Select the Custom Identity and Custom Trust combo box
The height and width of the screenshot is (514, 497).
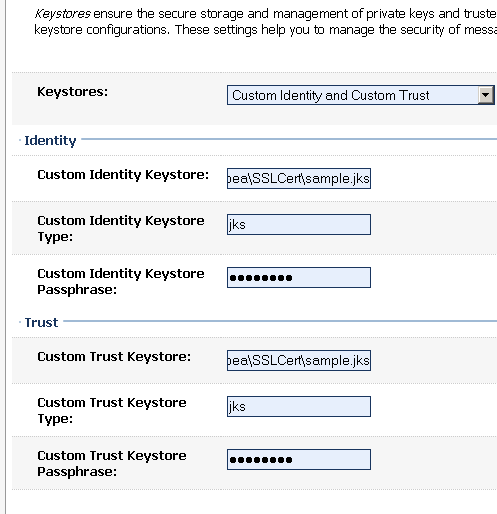point(361,95)
